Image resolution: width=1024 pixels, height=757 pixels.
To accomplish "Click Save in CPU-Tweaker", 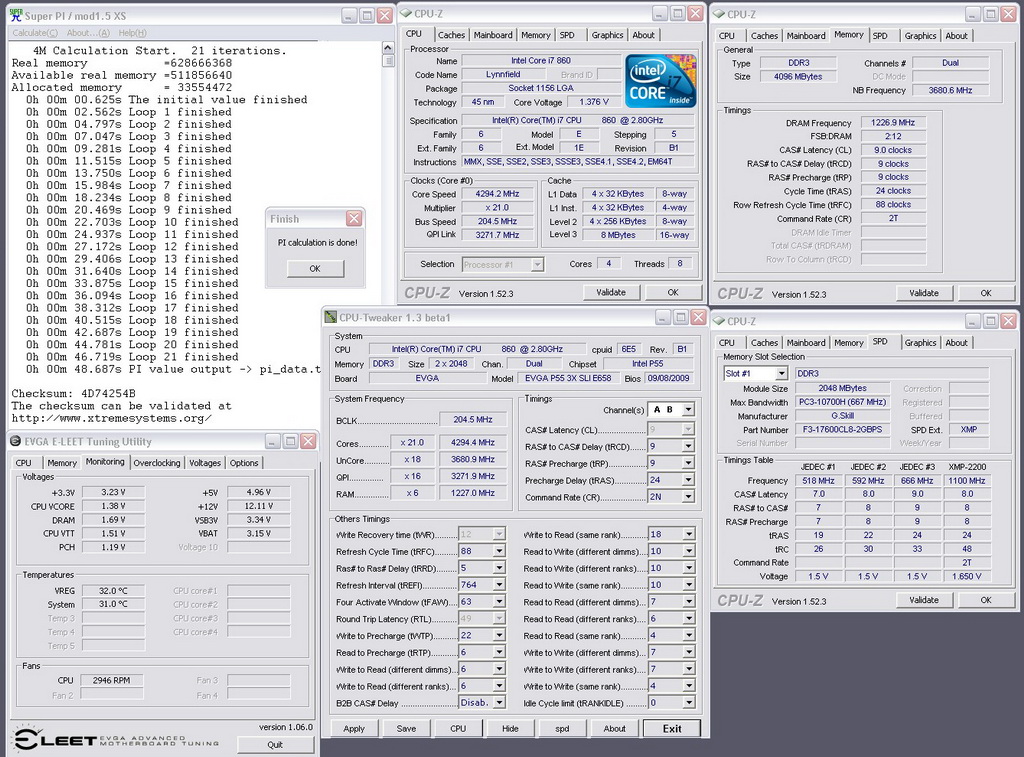I will point(406,728).
